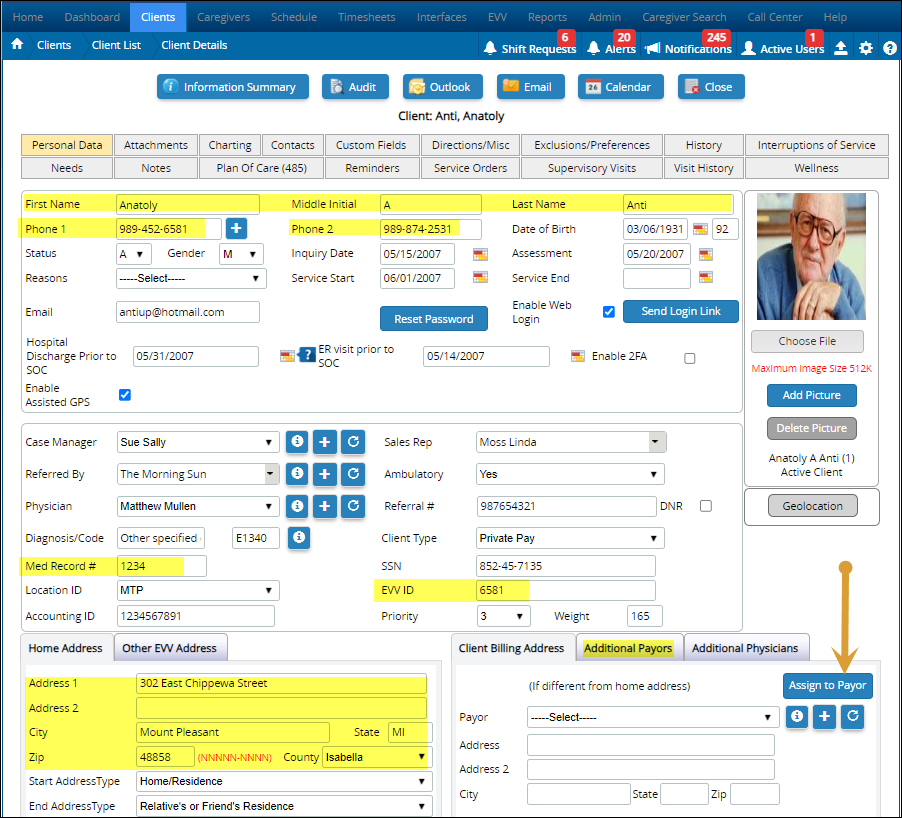The width and height of the screenshot is (902, 818).
Task: Open calendar picker for Service End
Action: tap(706, 278)
